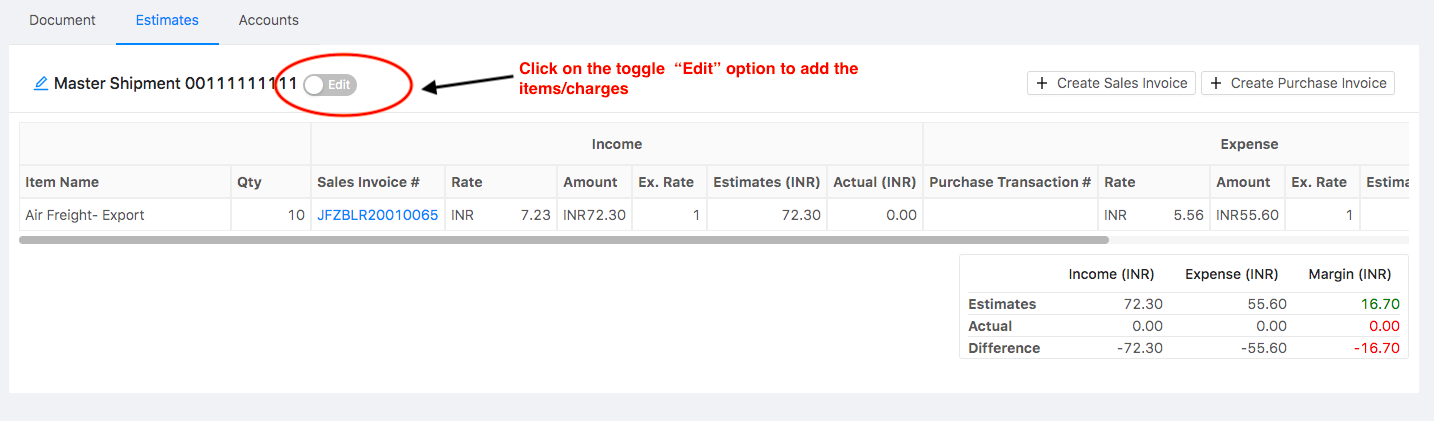Click the plus icon in Create Purchase Invoice
Screen dimensions: 1434x421
click(1216, 83)
